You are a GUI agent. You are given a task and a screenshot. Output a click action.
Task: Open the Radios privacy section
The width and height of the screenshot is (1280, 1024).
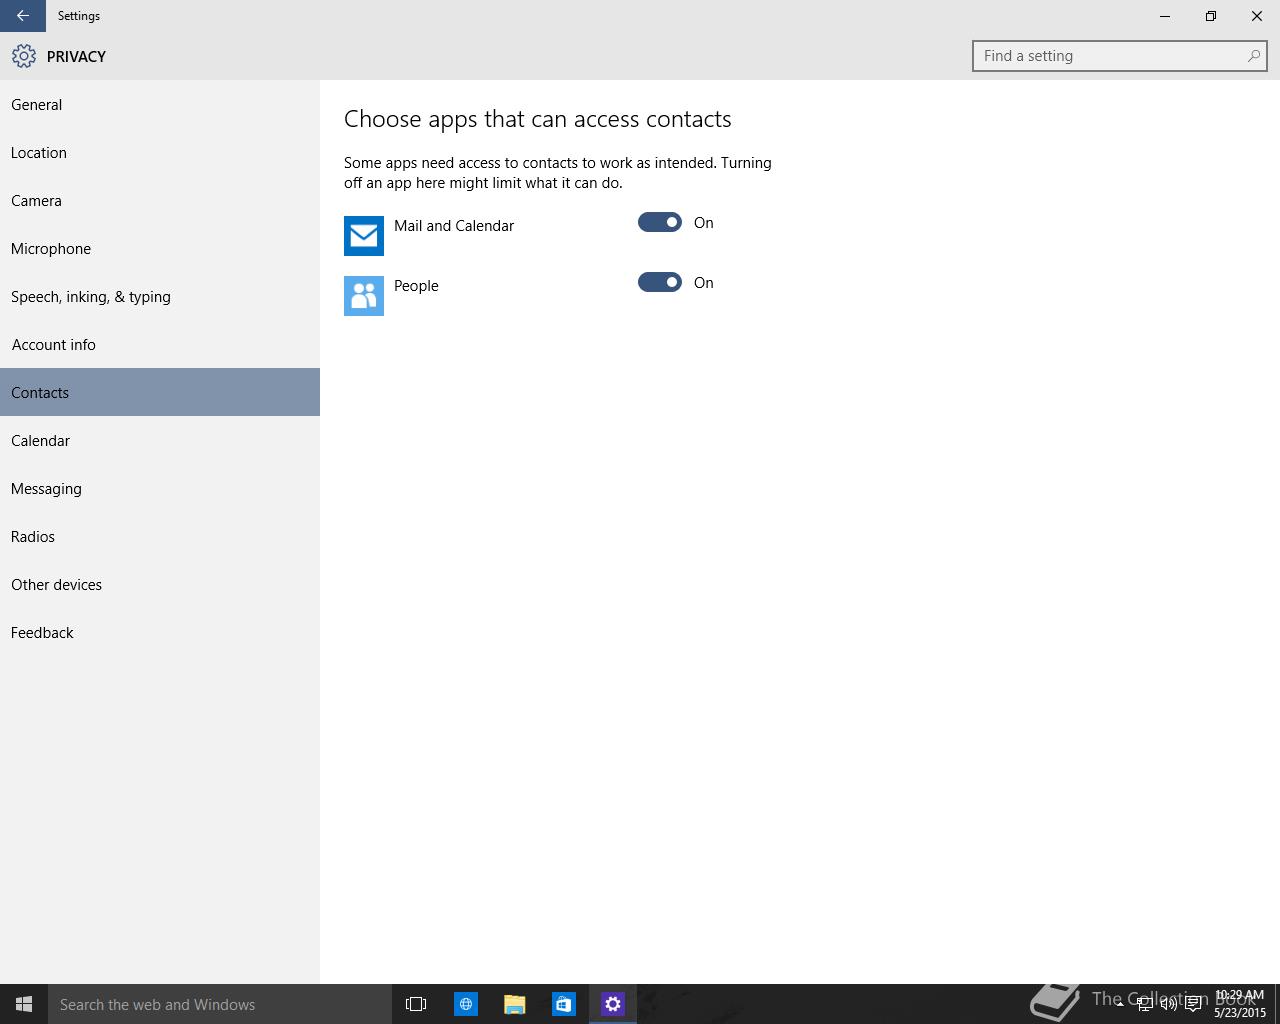click(160, 536)
